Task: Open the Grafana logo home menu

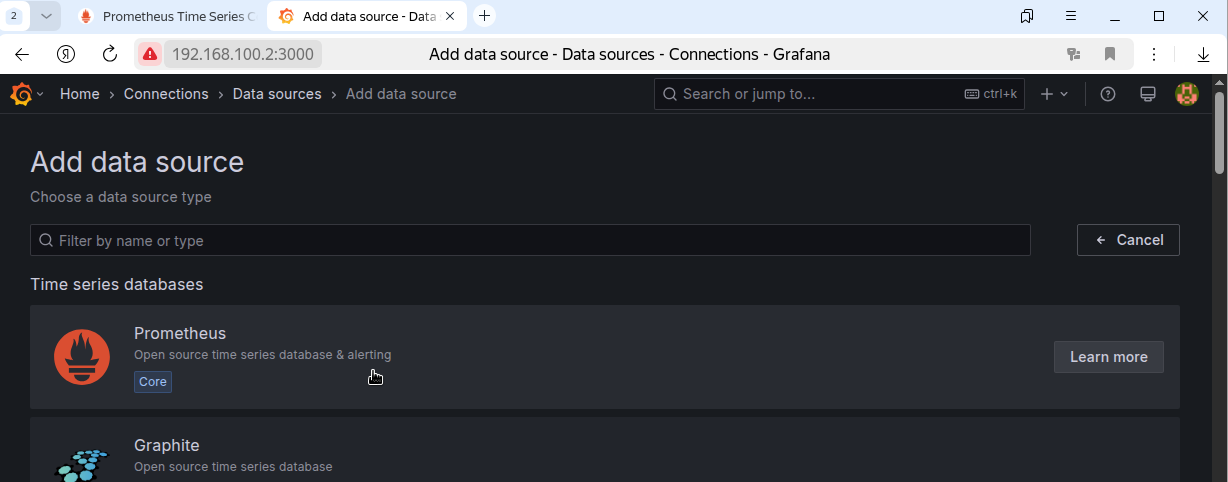Action: click(21, 94)
